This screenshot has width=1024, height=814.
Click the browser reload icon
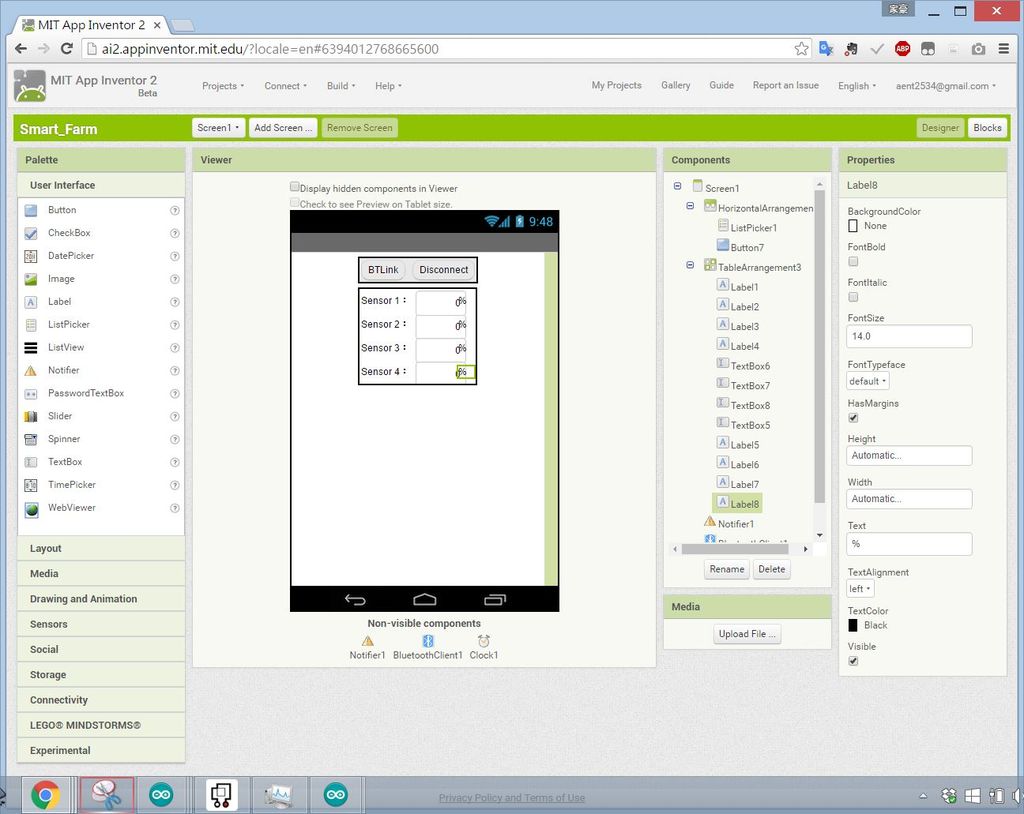[x=67, y=48]
